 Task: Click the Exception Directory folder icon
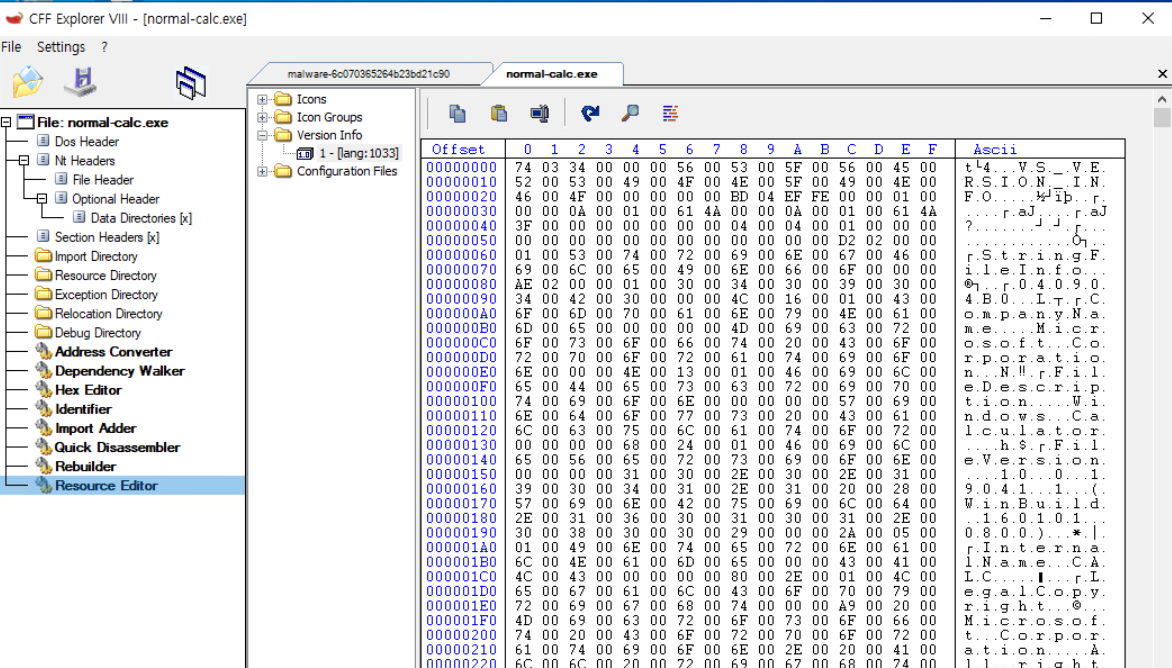(43, 294)
